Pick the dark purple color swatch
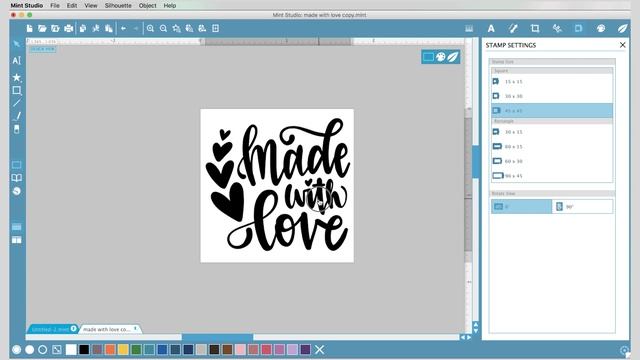 305,349
